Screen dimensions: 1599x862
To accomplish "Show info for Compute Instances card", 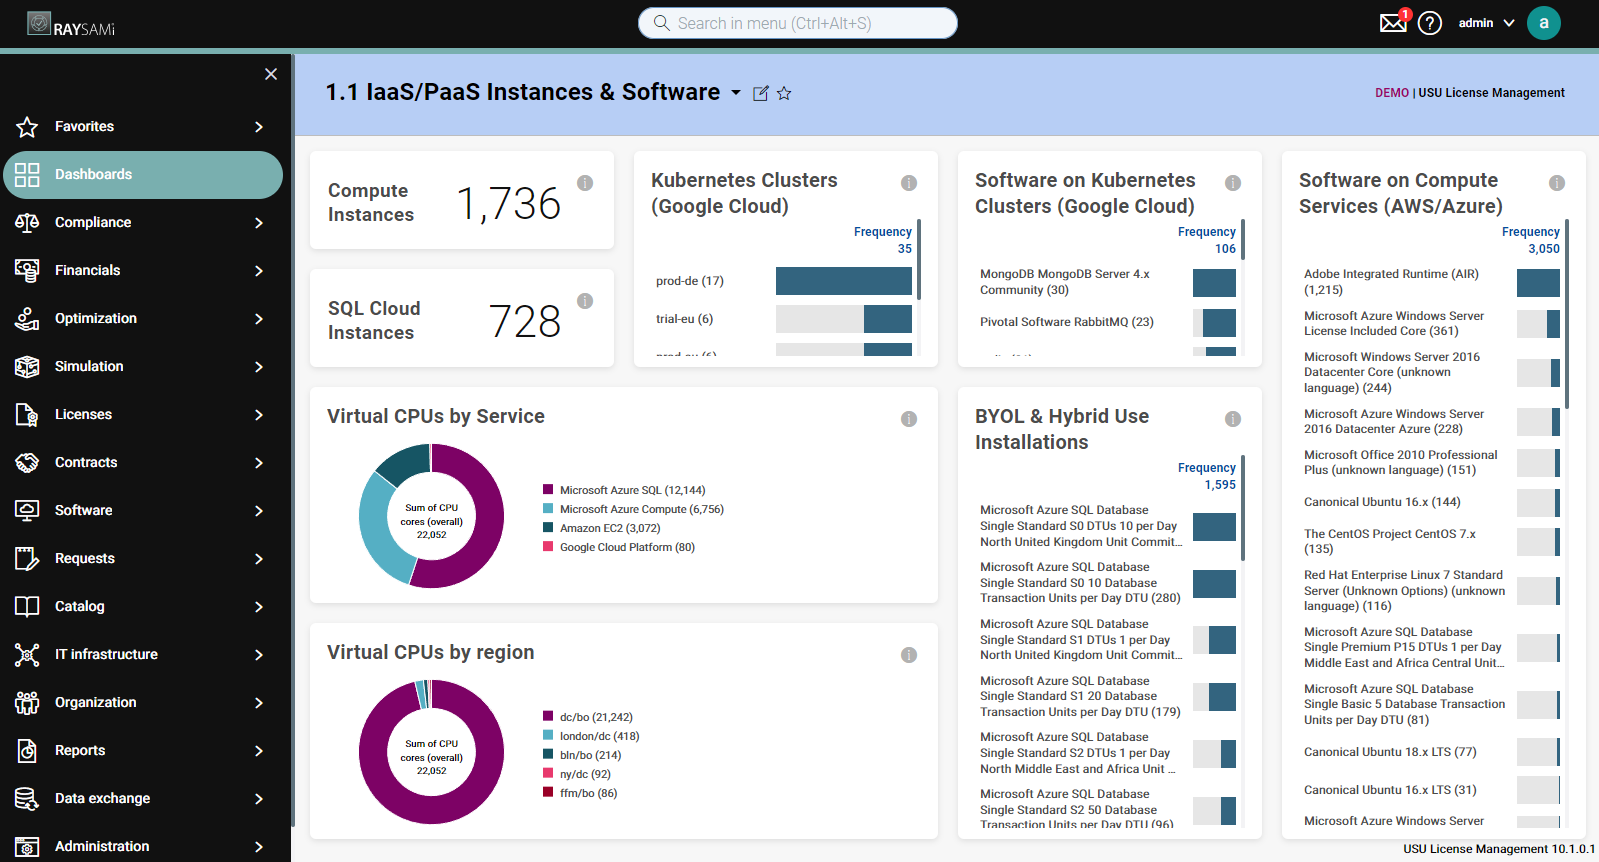I will coord(585,183).
